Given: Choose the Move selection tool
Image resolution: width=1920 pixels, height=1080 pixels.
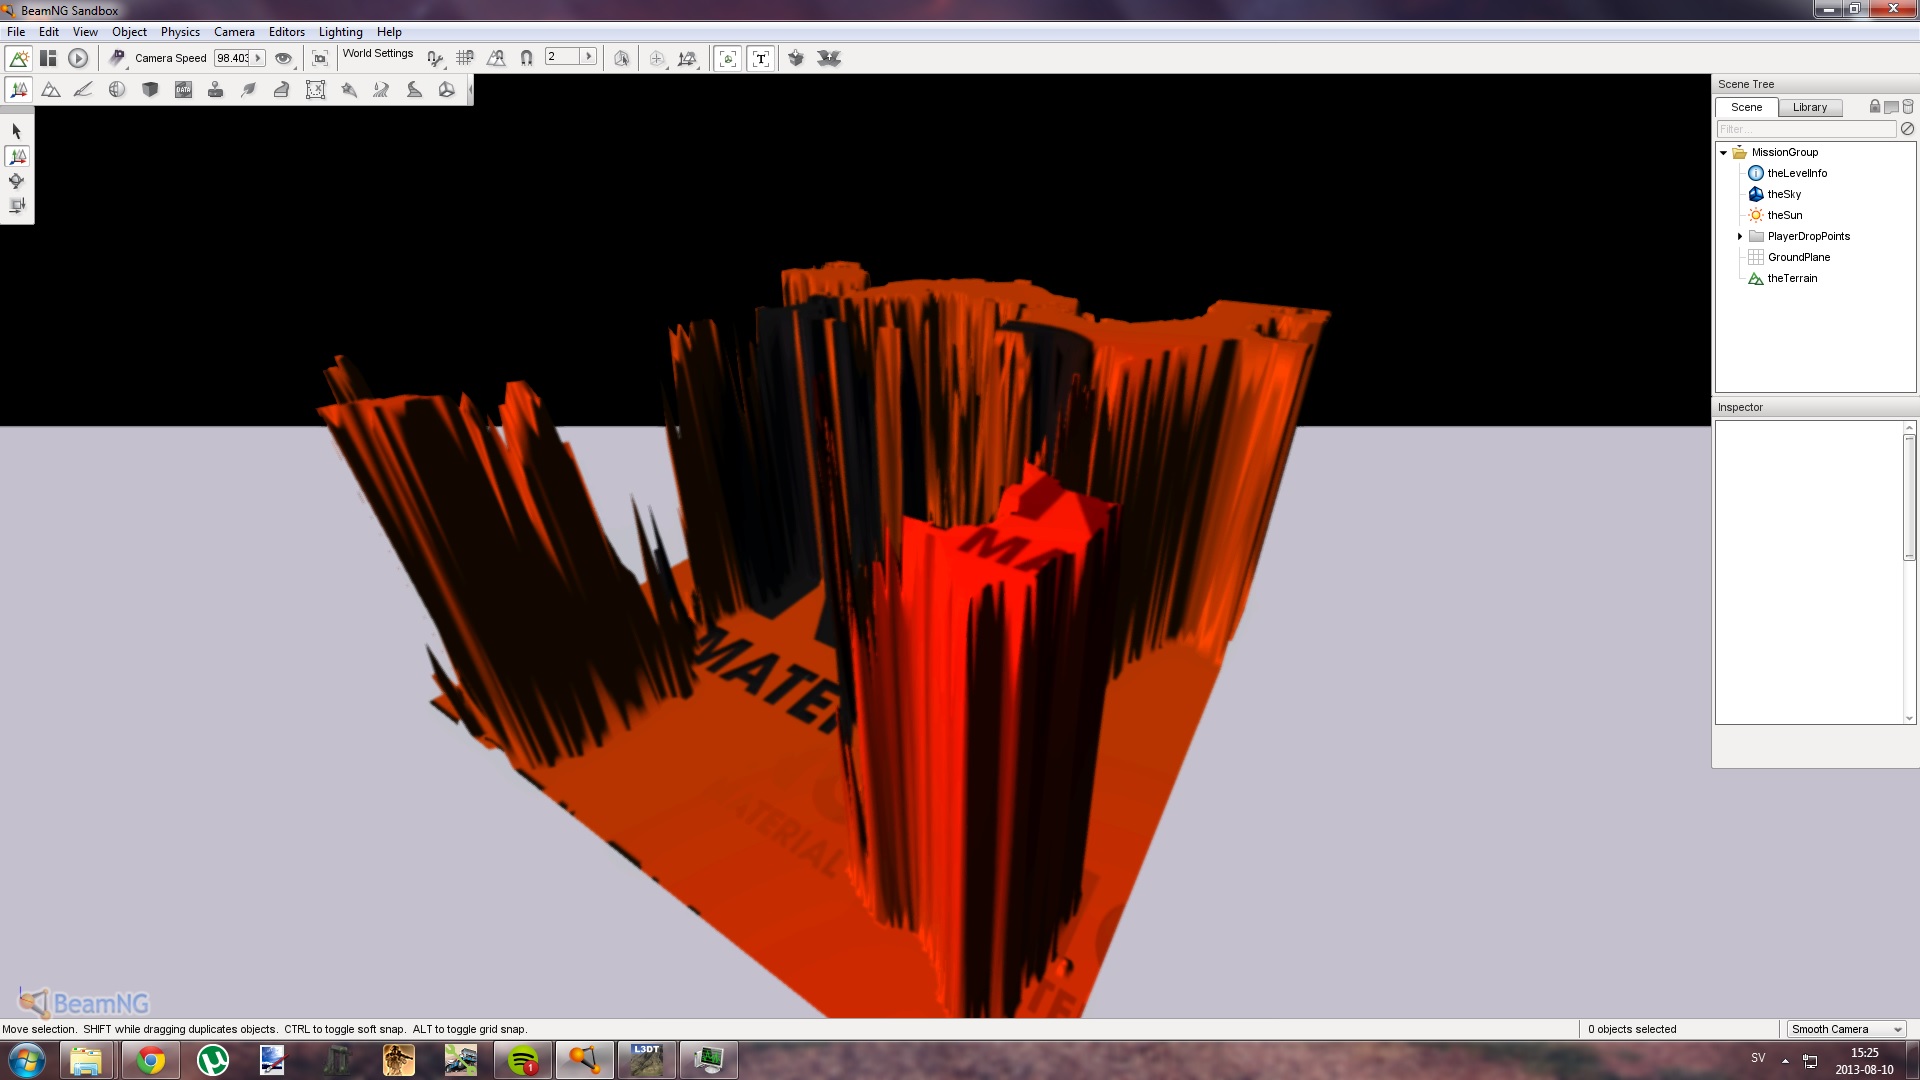Looking at the screenshot, I should [17, 156].
